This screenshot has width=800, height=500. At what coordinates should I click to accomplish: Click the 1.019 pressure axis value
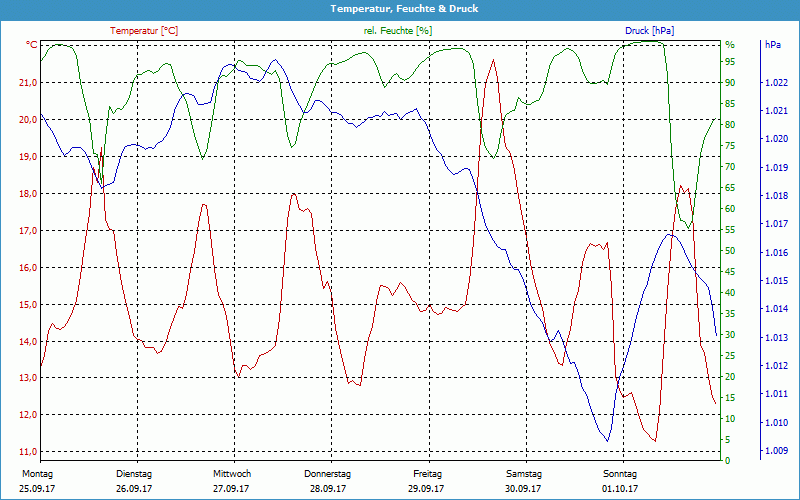click(777, 167)
